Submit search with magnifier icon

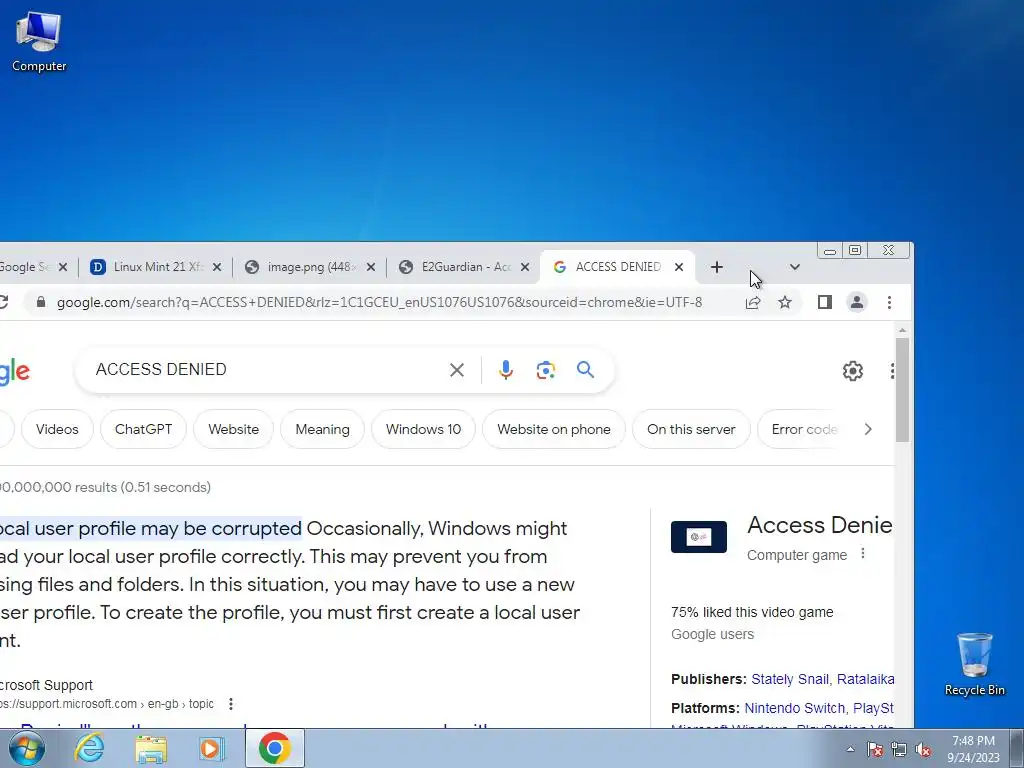585,370
